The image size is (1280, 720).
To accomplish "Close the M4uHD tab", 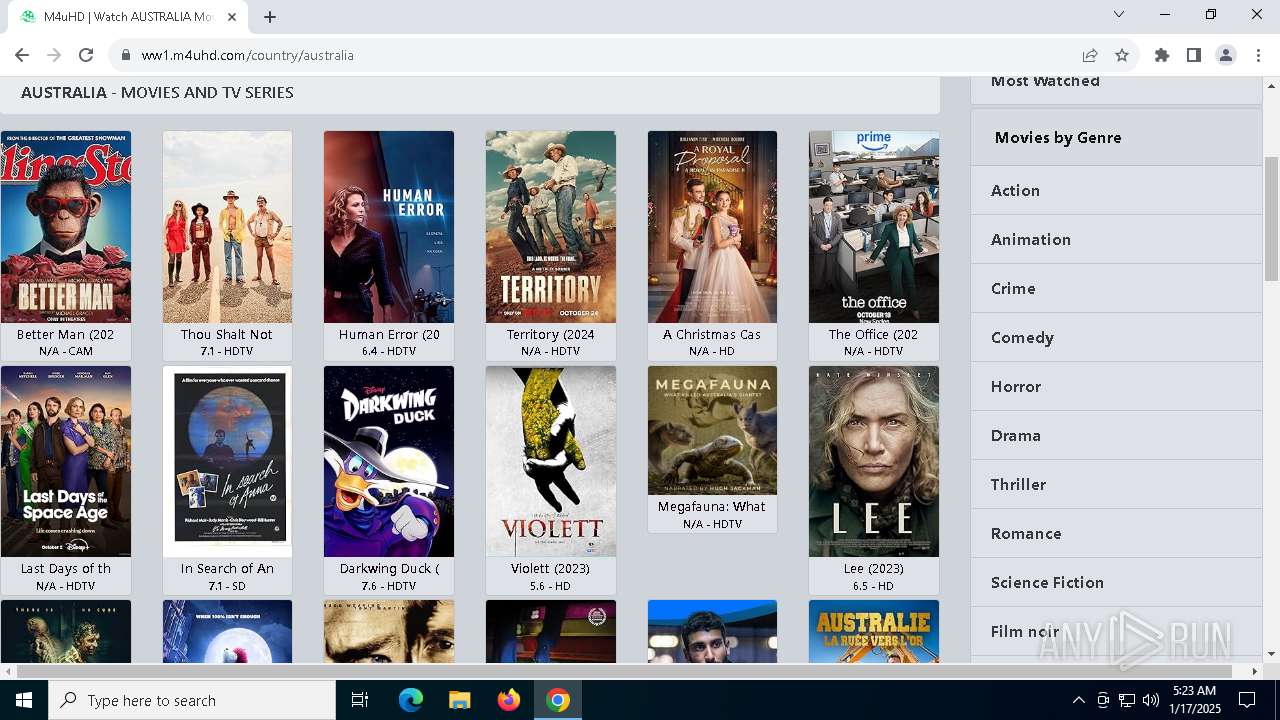I will pos(233,17).
